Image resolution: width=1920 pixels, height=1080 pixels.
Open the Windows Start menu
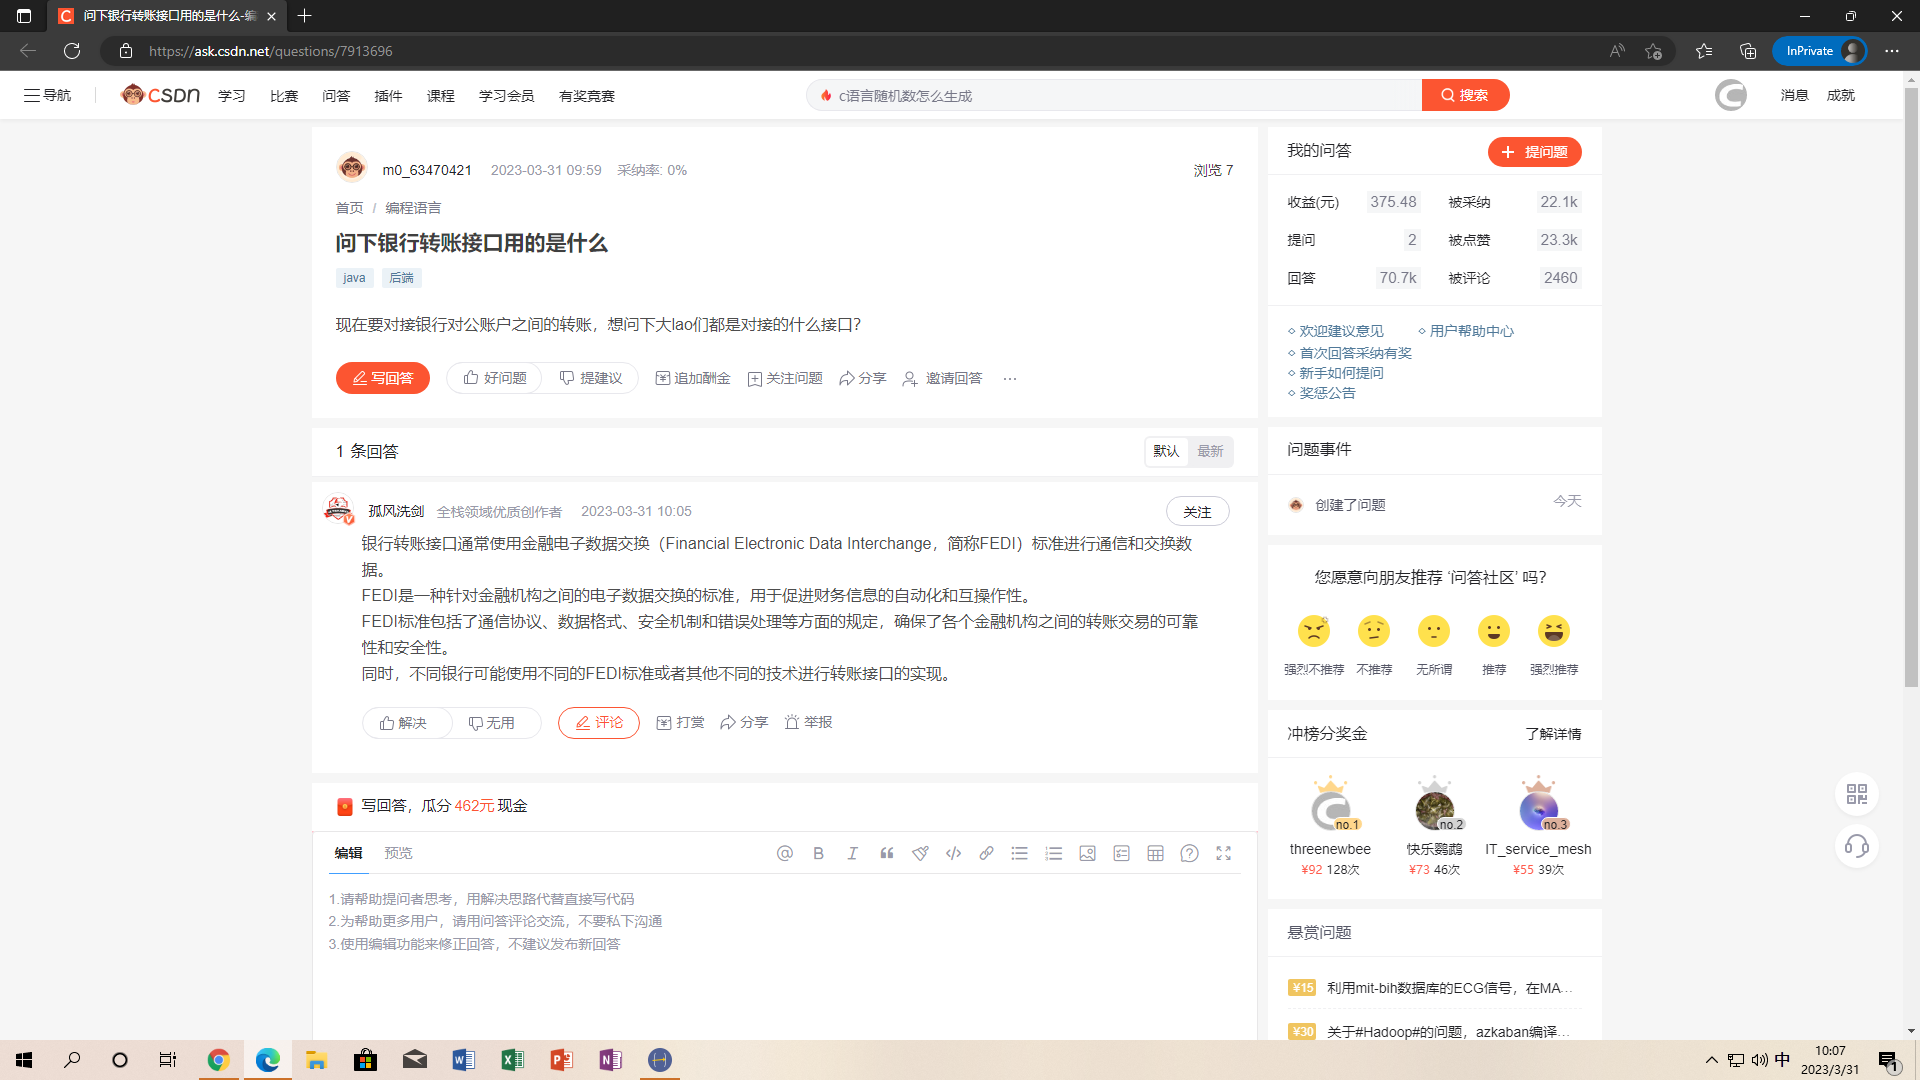(24, 1060)
